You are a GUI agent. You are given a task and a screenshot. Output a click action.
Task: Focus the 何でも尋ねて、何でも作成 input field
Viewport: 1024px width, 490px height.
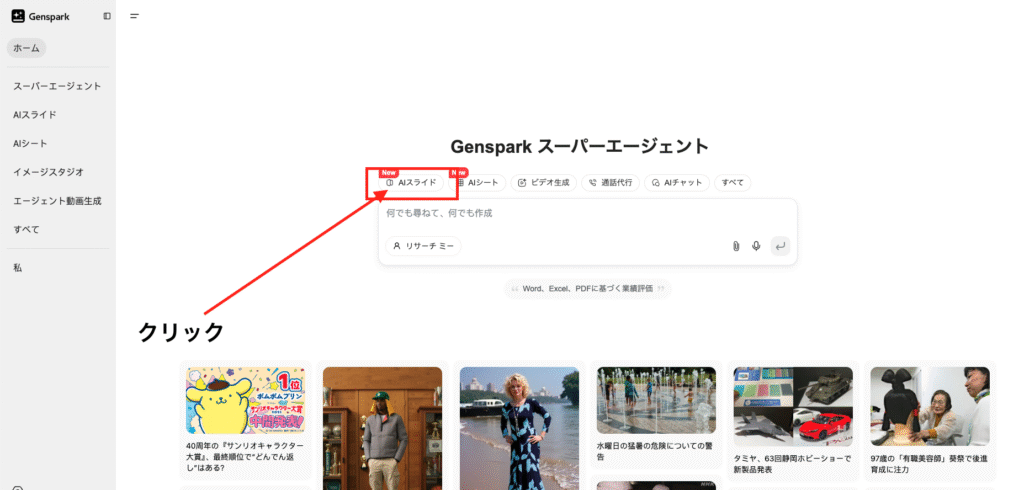click(x=588, y=214)
